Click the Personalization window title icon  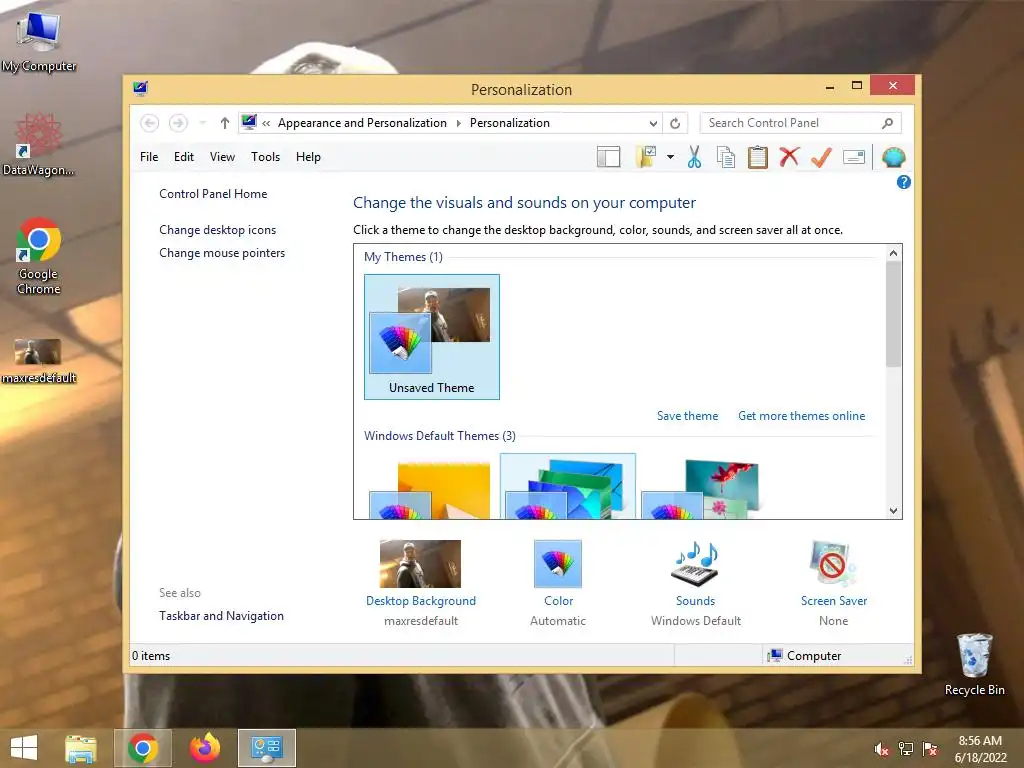click(140, 88)
